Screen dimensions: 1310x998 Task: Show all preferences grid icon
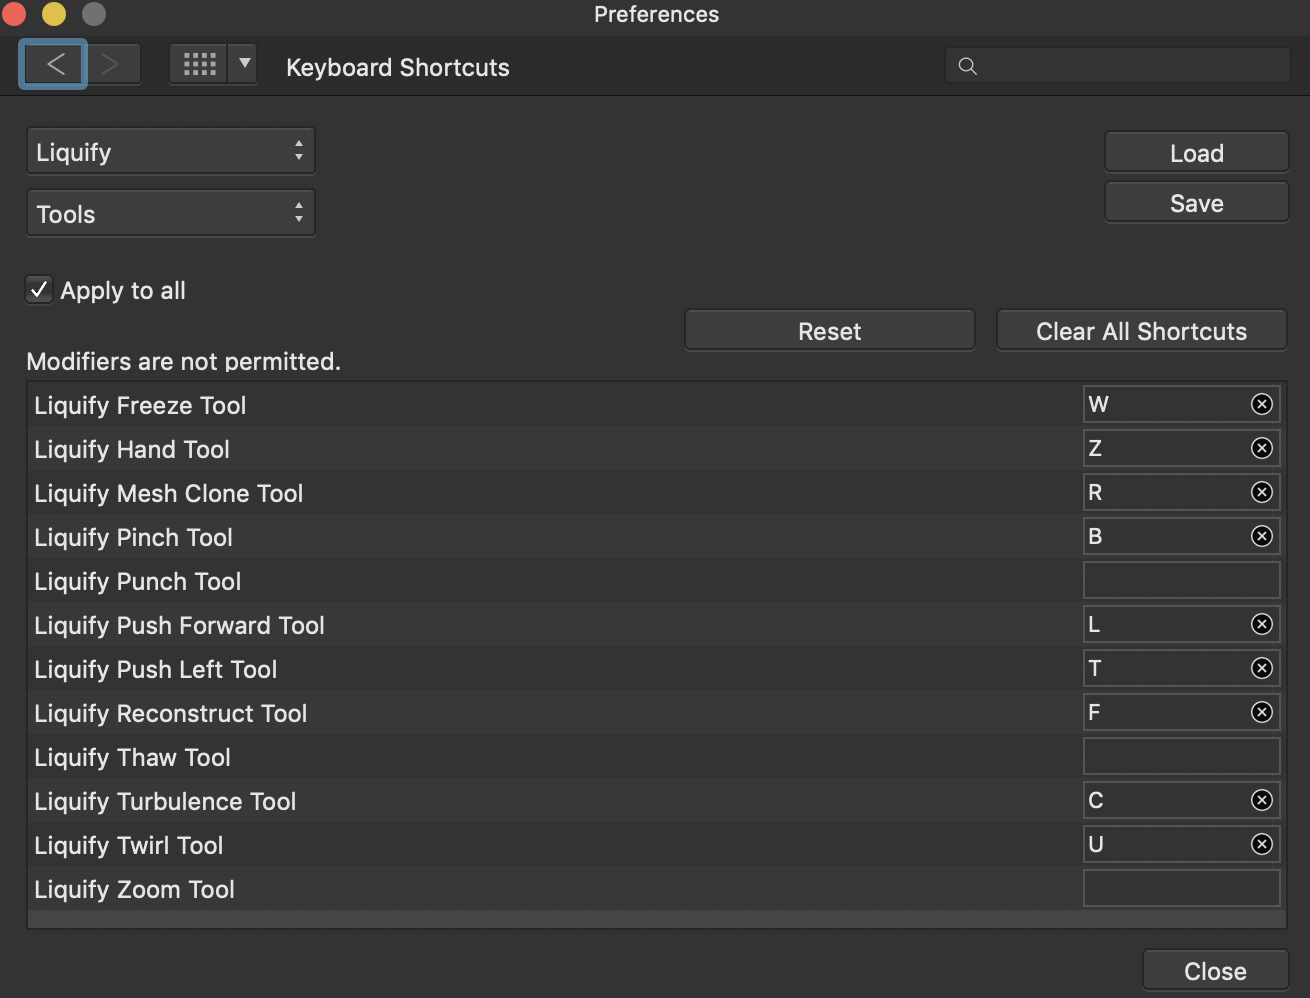coord(199,65)
